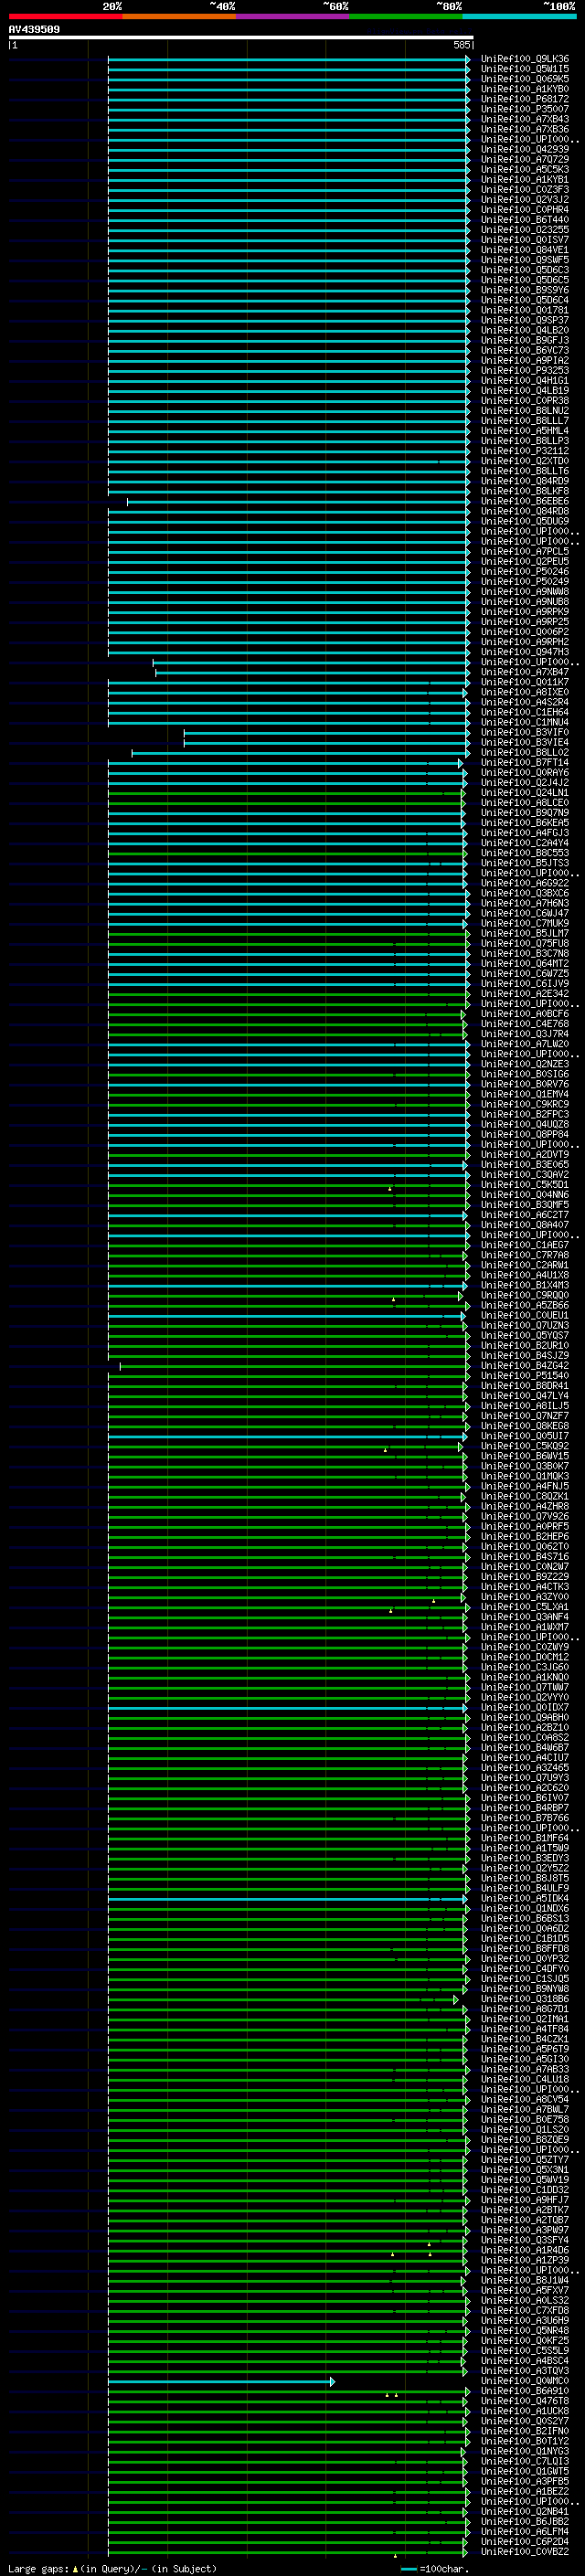This screenshot has height=2576, width=585.
Task: Click hit label UniRef100_B6JBB2
Action: tap(524, 2521)
